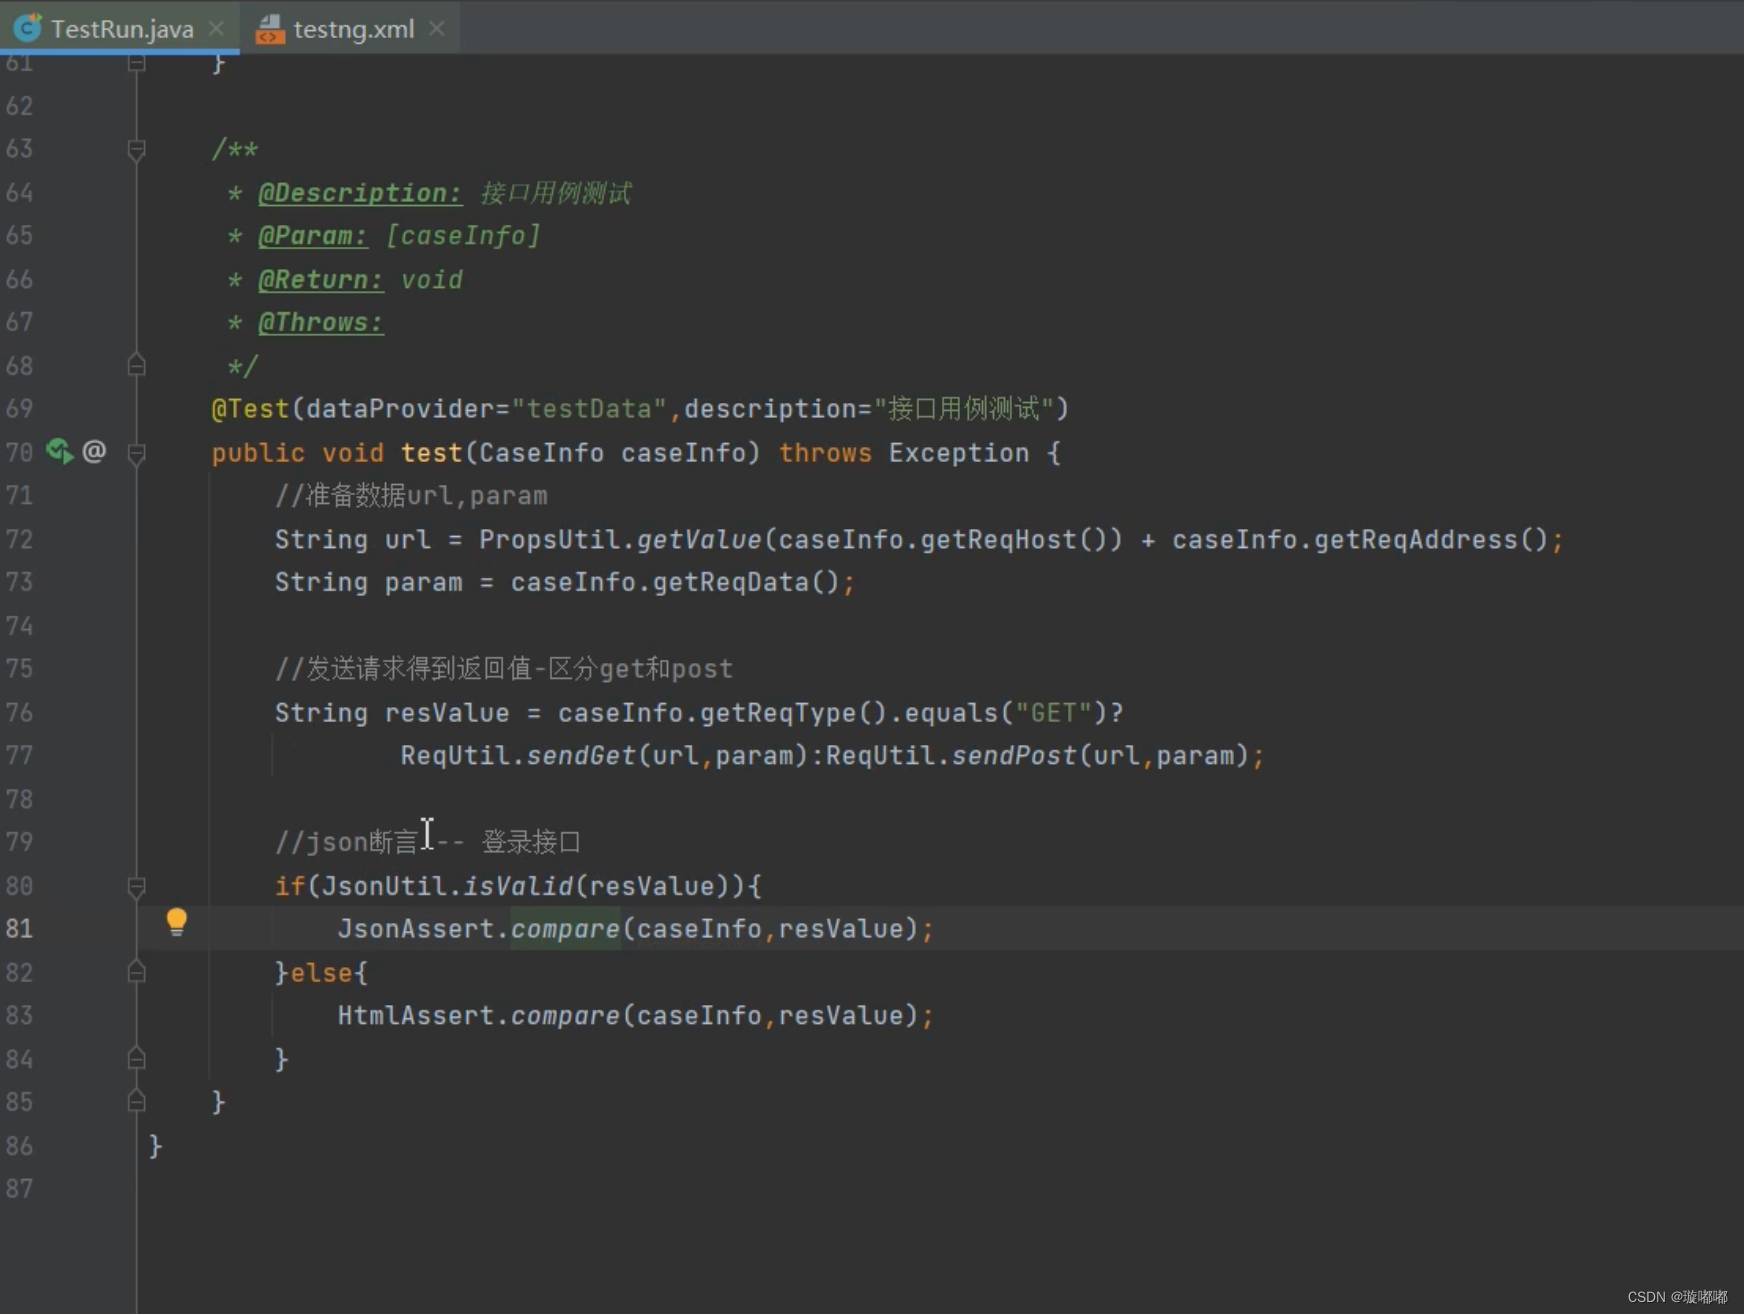1744x1314 pixels.
Task: Click the @Return: Javadoc tag
Action: 321,279
